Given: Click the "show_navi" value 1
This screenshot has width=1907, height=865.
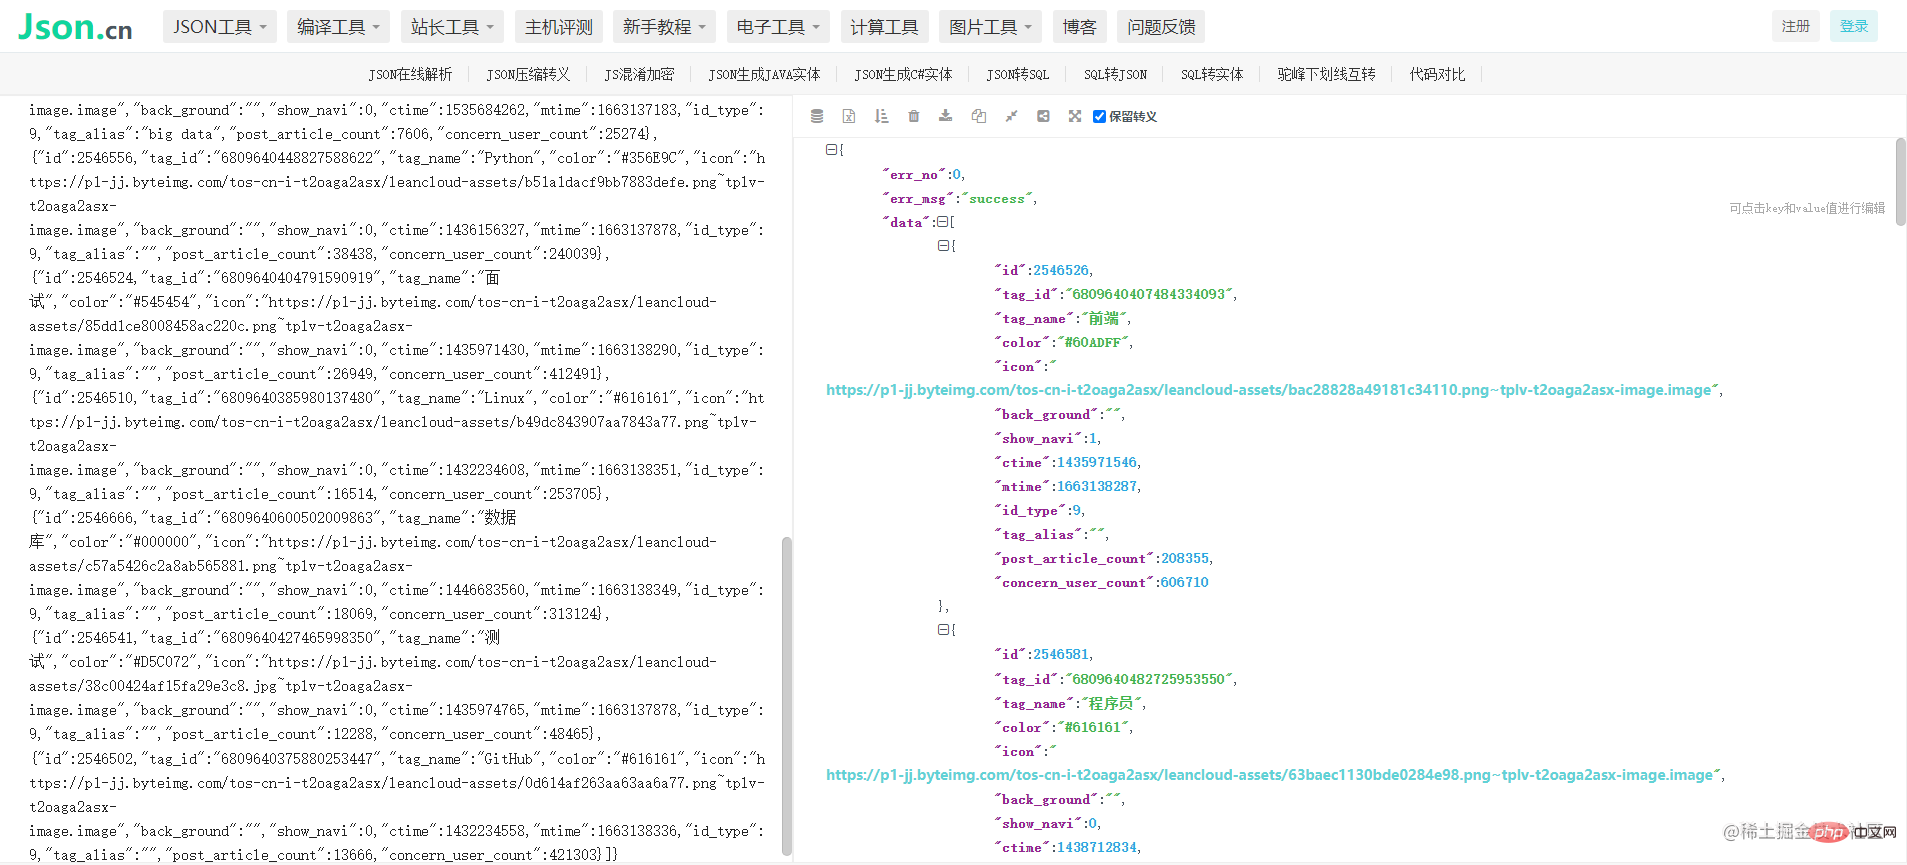Looking at the screenshot, I should coord(1093,439).
